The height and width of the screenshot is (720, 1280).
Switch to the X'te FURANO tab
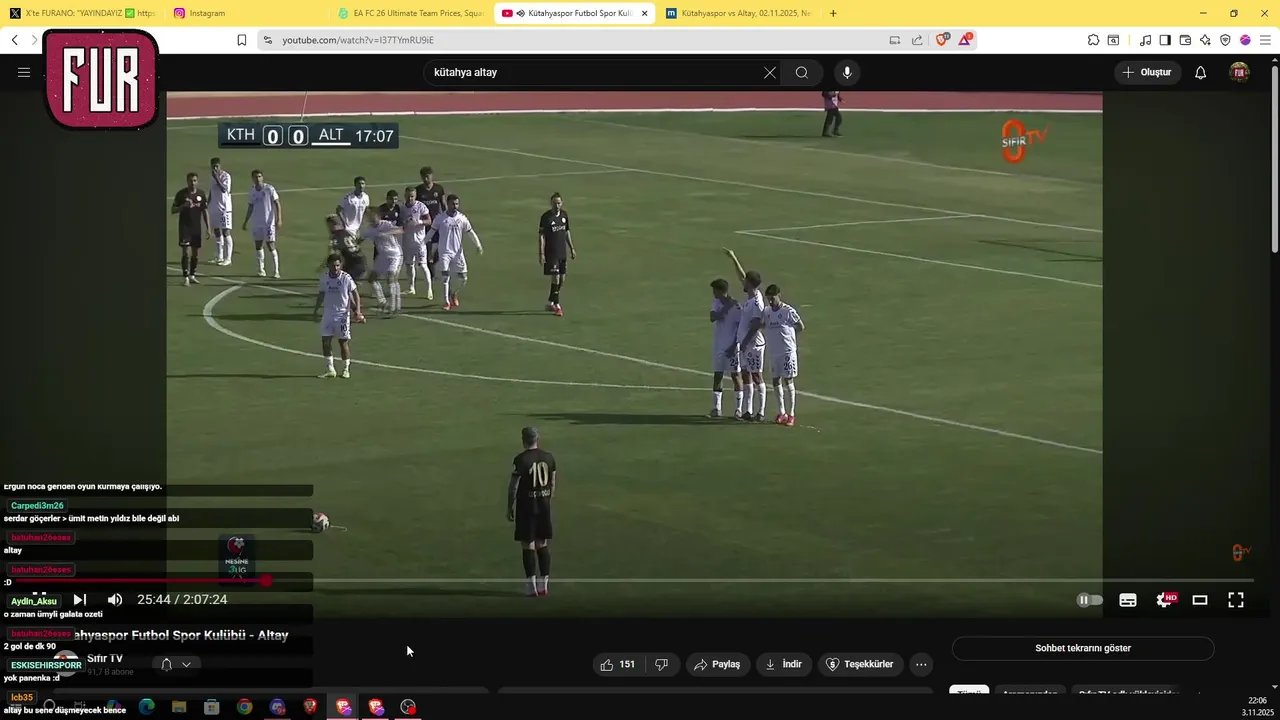click(82, 13)
